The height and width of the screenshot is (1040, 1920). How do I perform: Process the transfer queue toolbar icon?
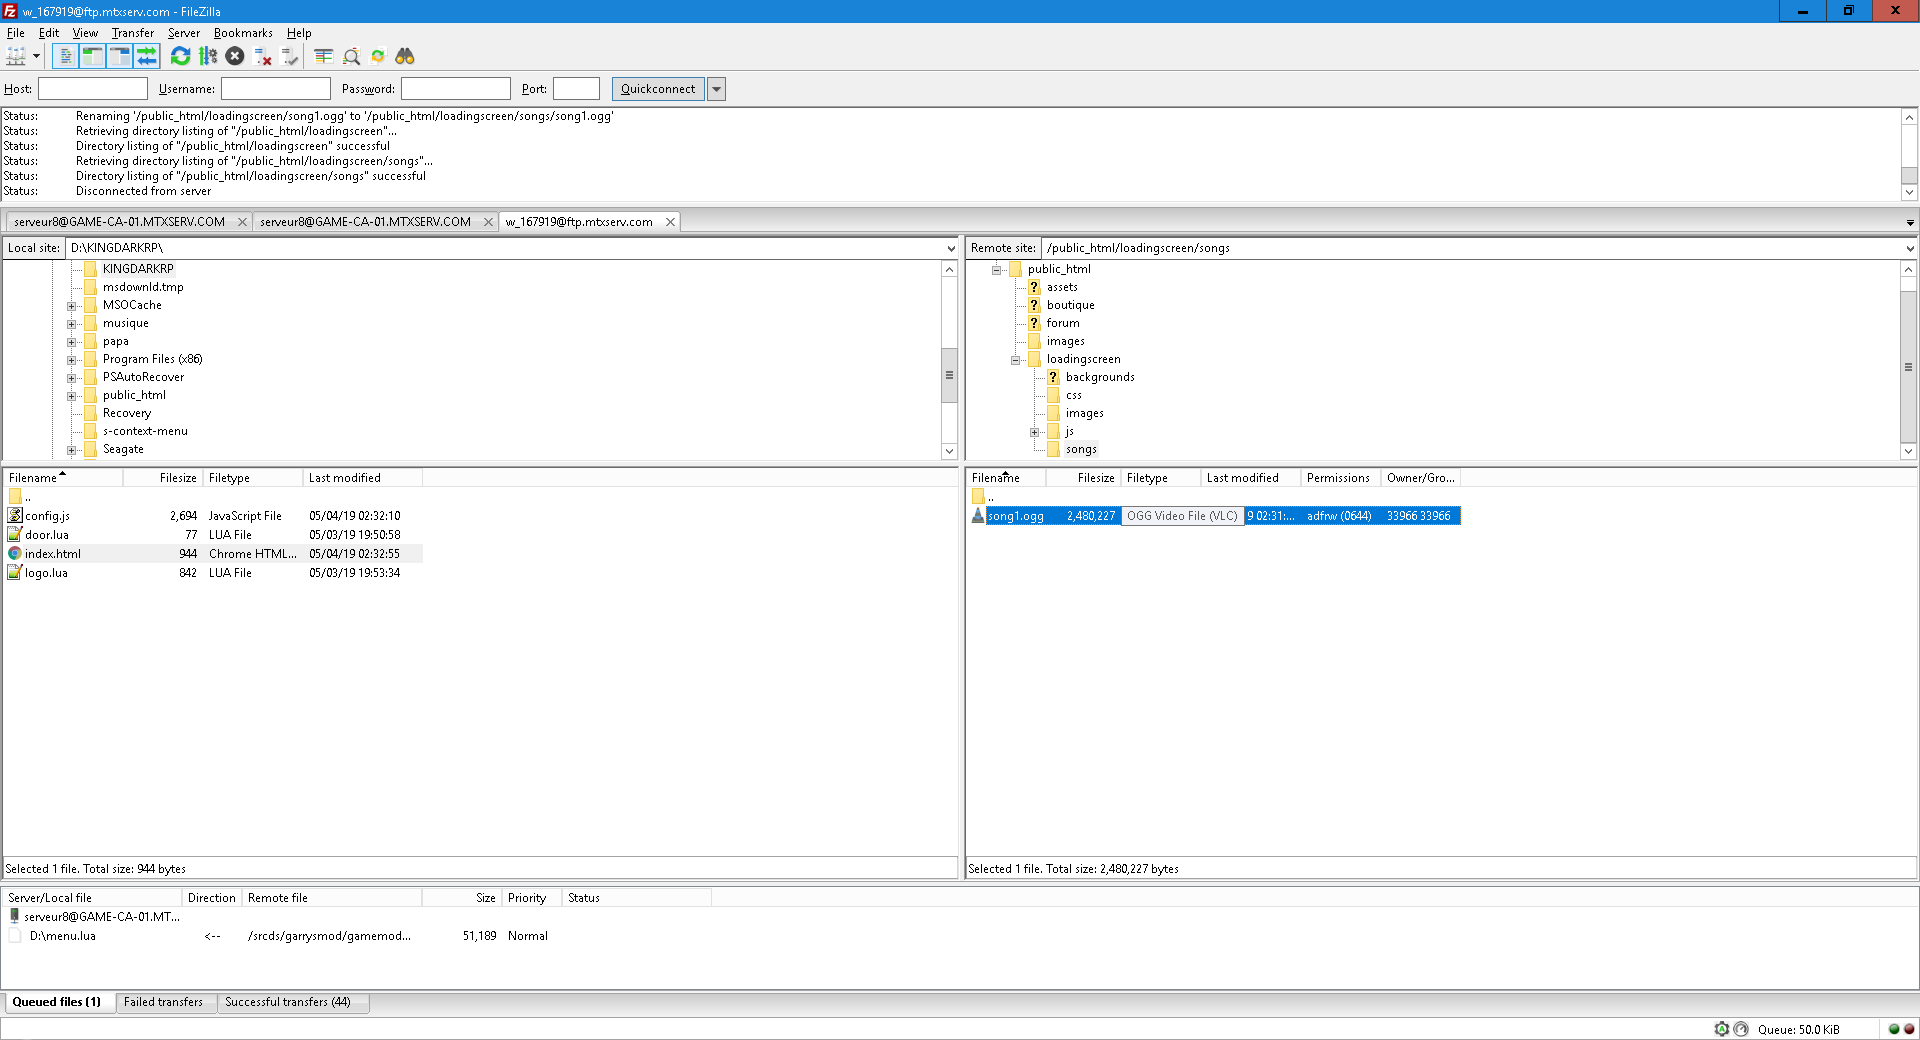click(x=208, y=56)
